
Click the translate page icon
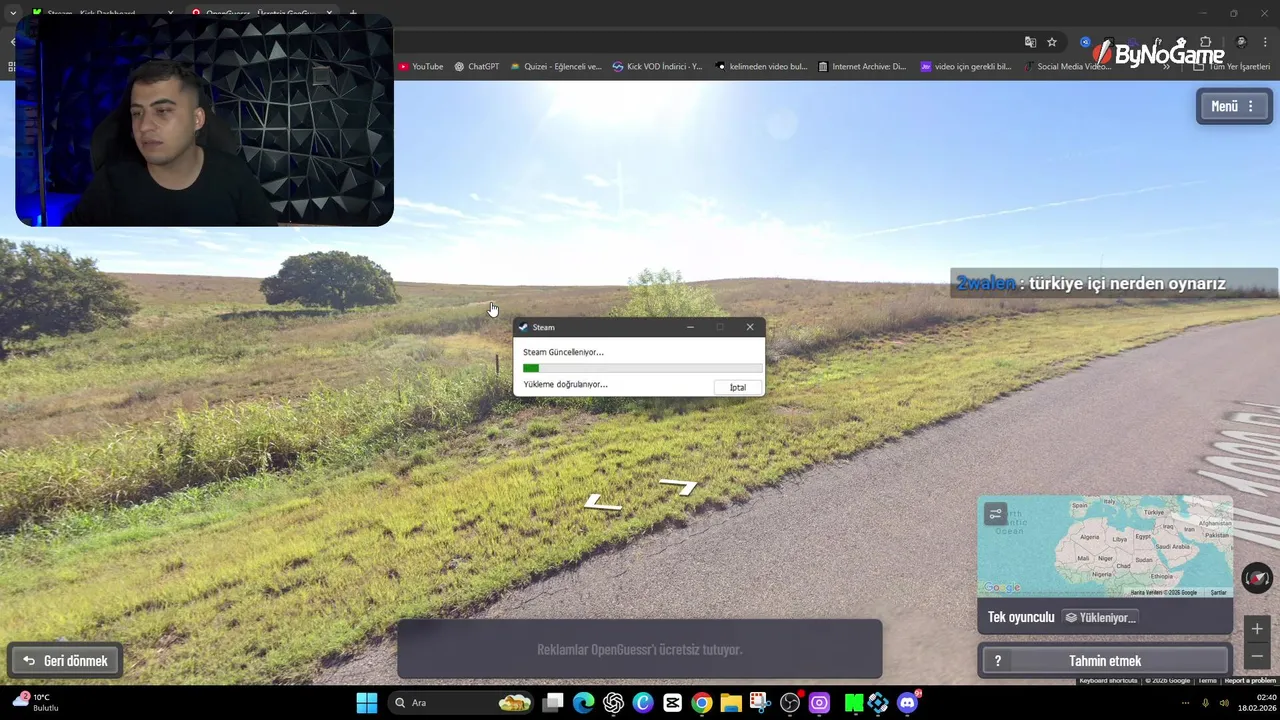click(1030, 42)
